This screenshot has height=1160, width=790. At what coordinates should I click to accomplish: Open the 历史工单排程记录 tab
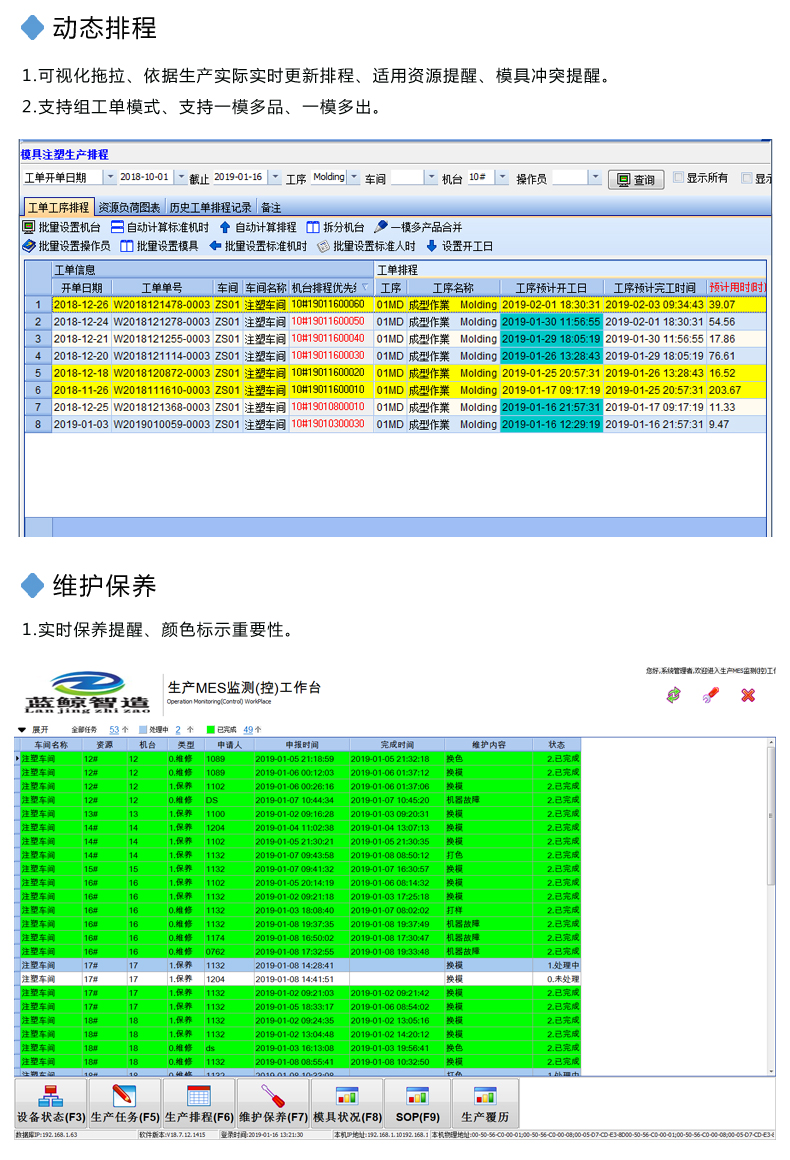pyautogui.click(x=210, y=208)
